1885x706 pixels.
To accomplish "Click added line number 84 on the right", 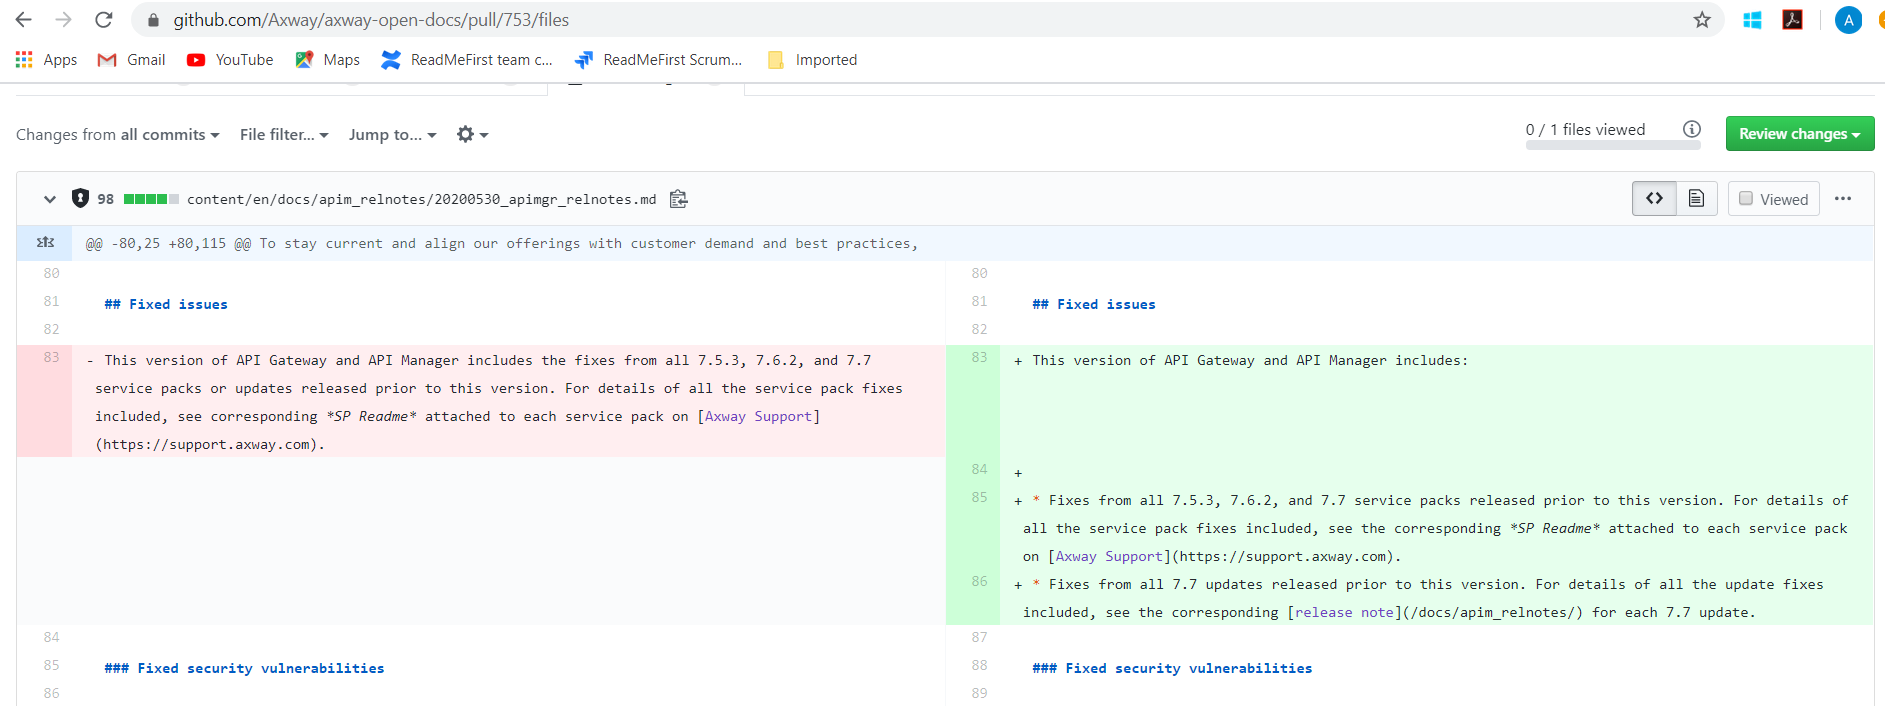I will [x=979, y=469].
